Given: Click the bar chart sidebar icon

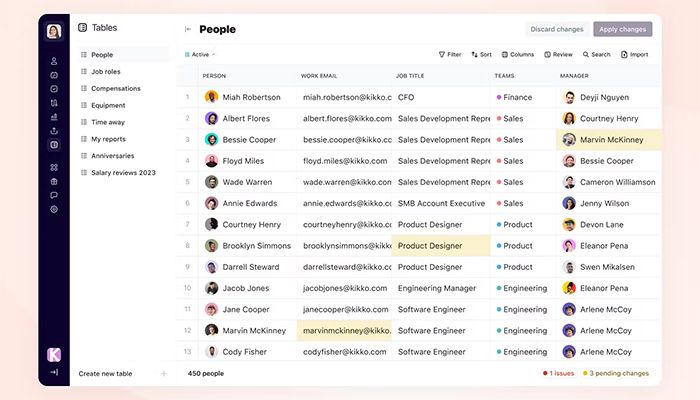Looking at the screenshot, I should click(54, 116).
